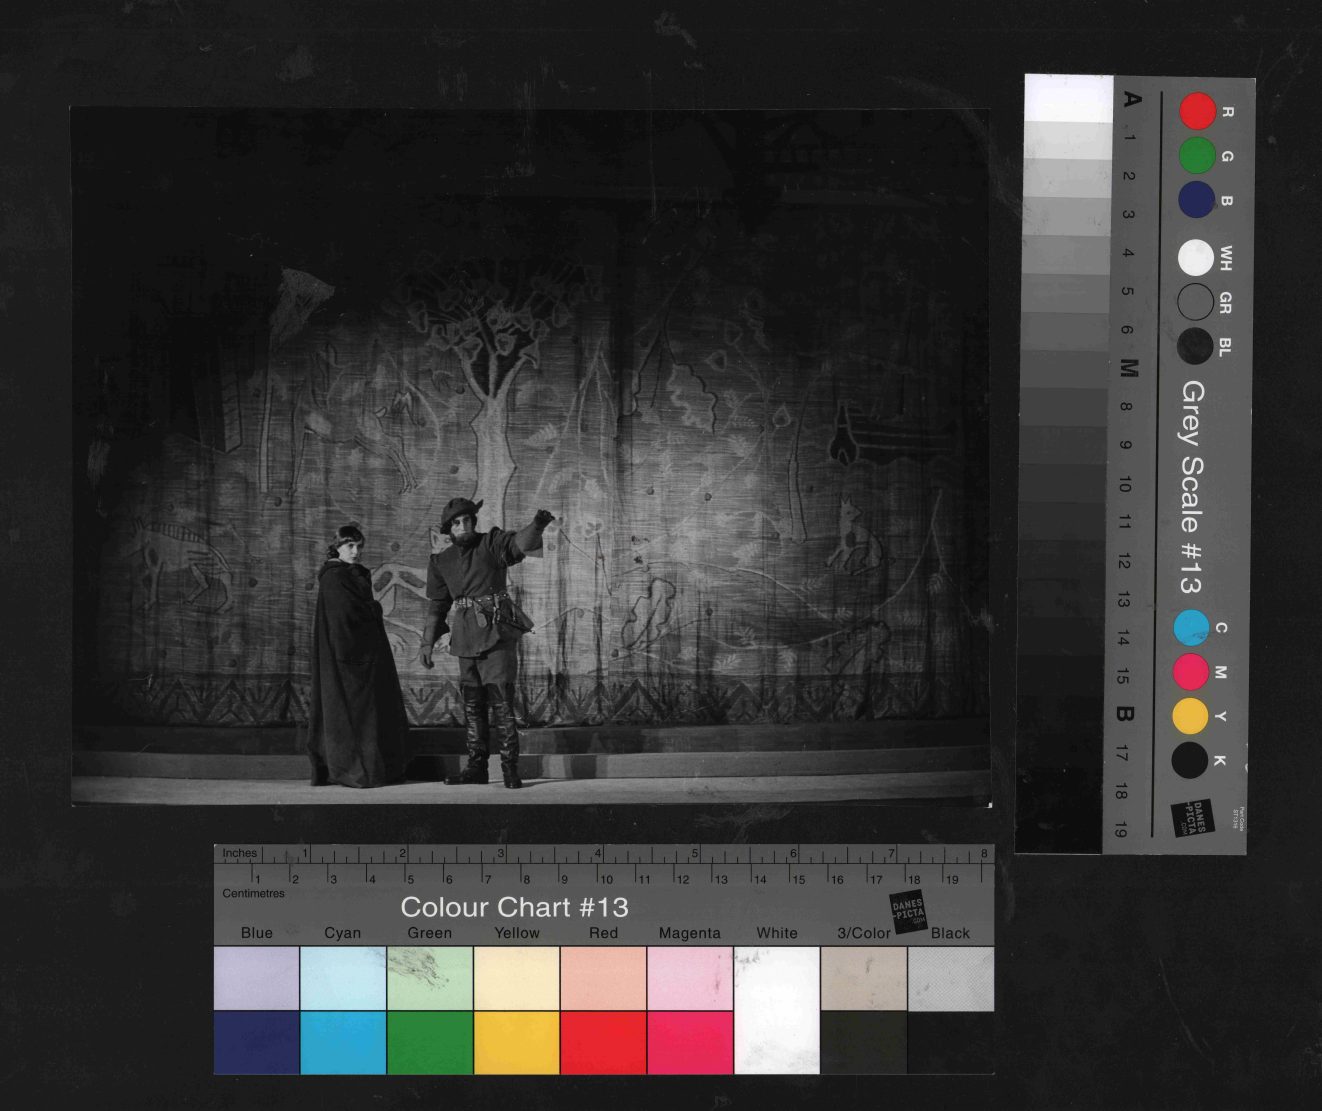1322x1111 pixels.
Task: Click the "Colour Chart #13" title text
Action: click(x=514, y=907)
